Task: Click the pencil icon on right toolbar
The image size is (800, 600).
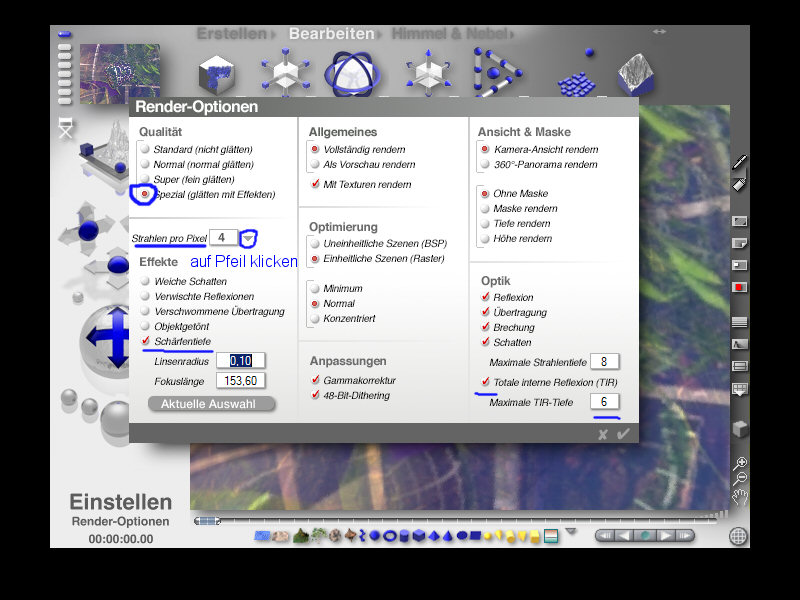Action: [739, 162]
